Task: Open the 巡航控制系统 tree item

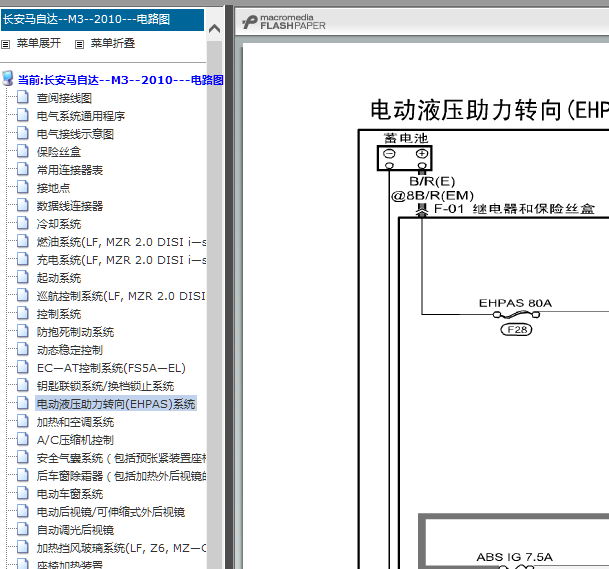Action: pyautogui.click(x=121, y=296)
